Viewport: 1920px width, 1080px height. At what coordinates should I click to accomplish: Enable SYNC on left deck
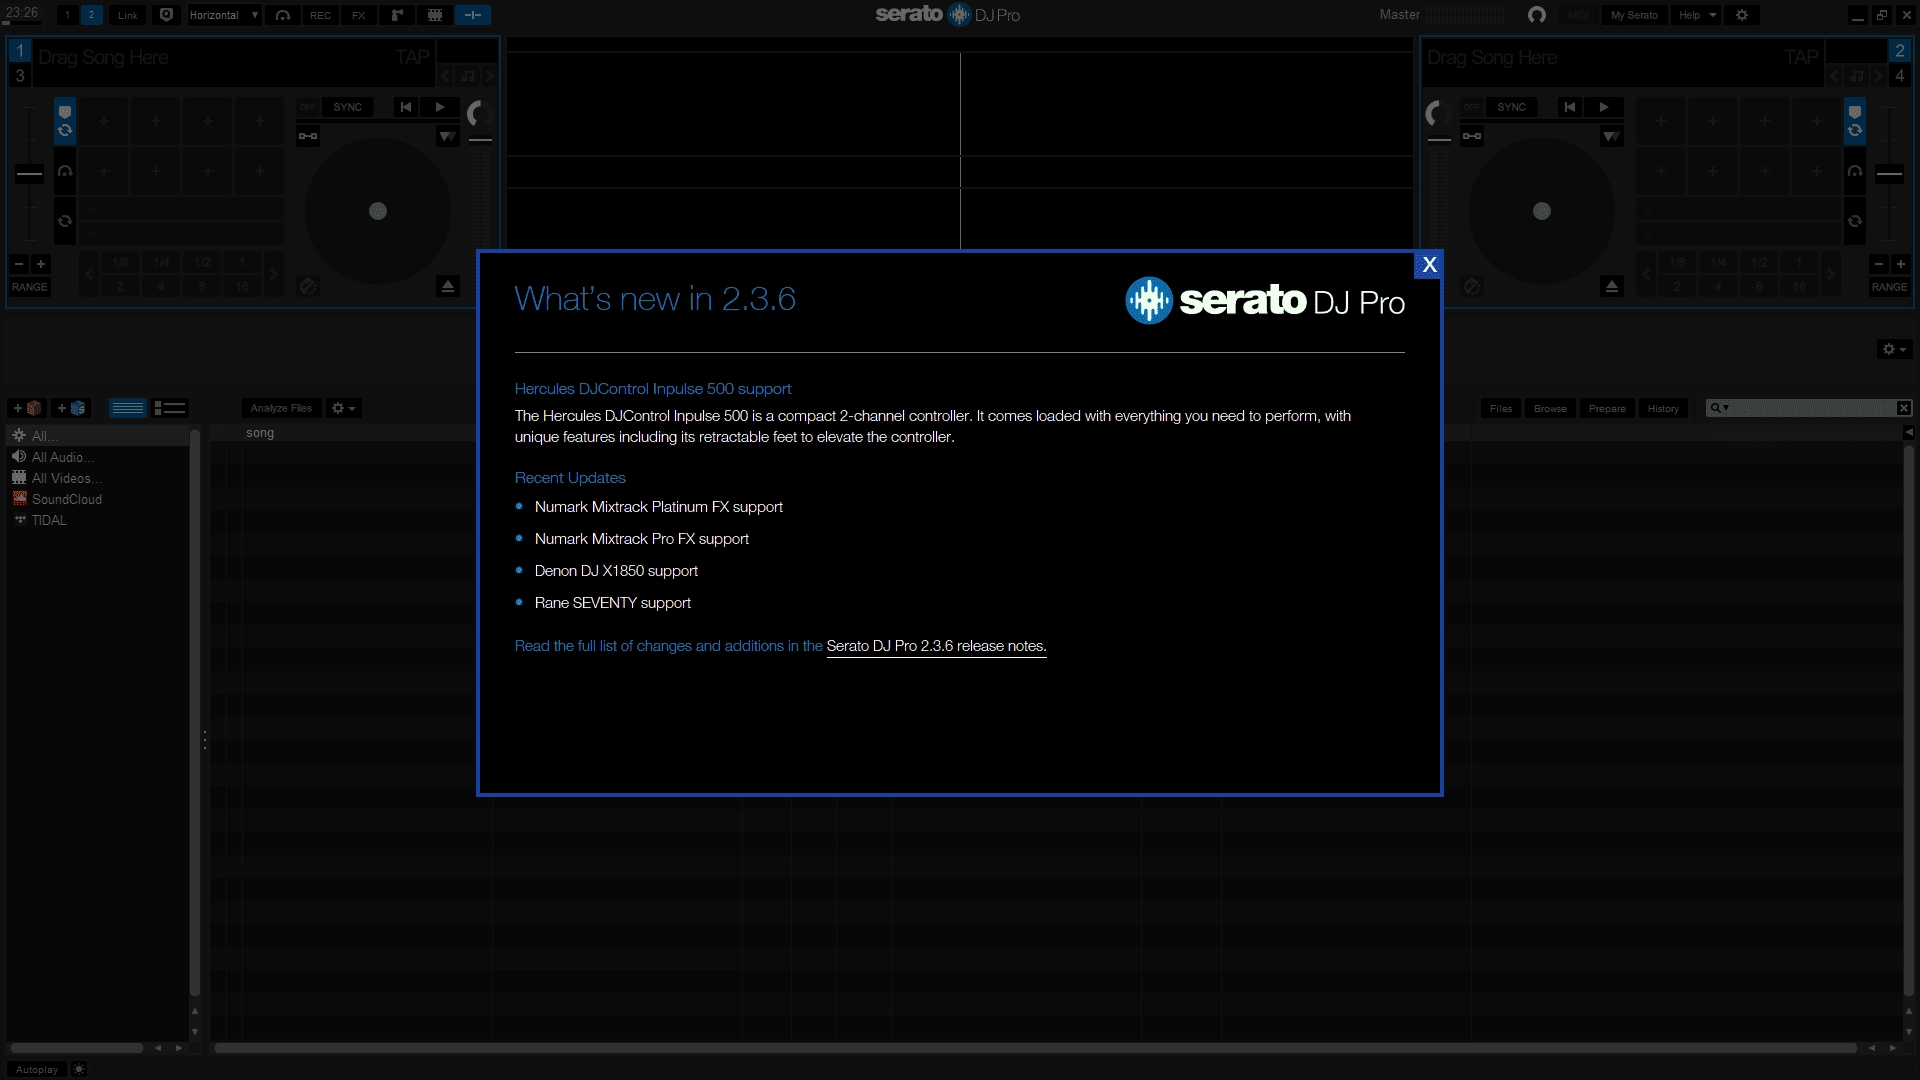348,107
